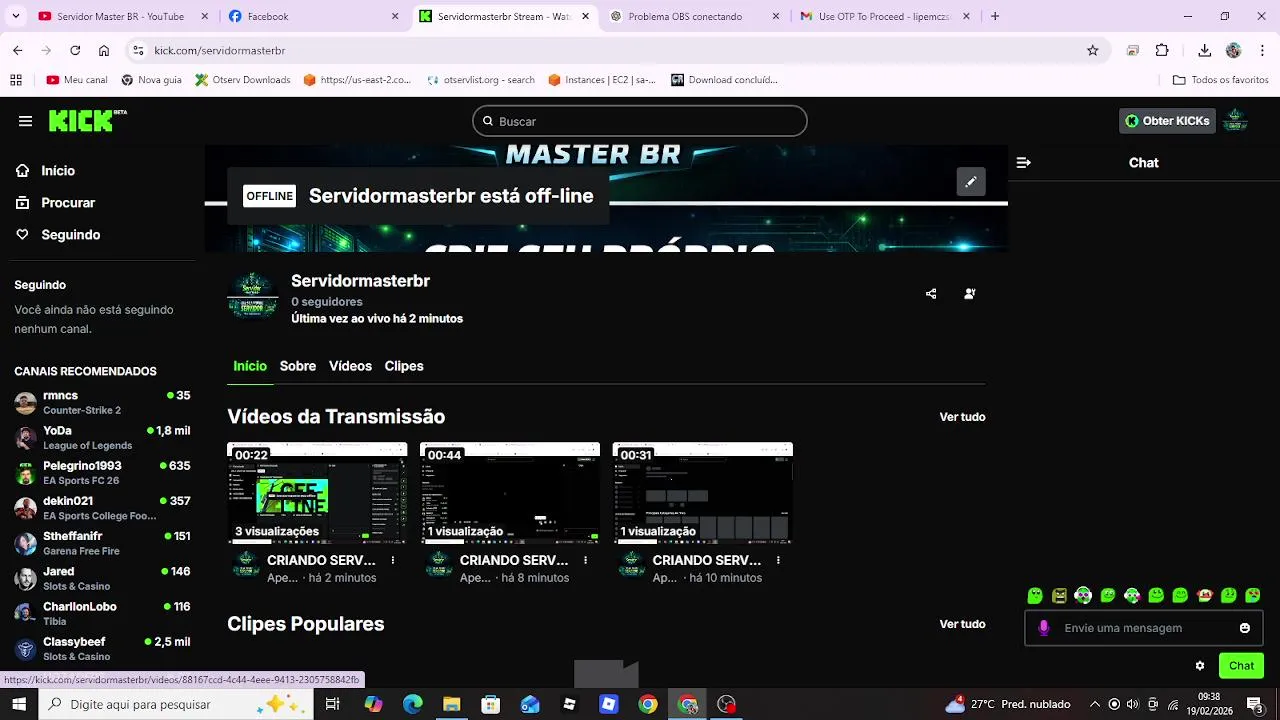Open the apps grid in the bookmarks bar

(x=16, y=80)
